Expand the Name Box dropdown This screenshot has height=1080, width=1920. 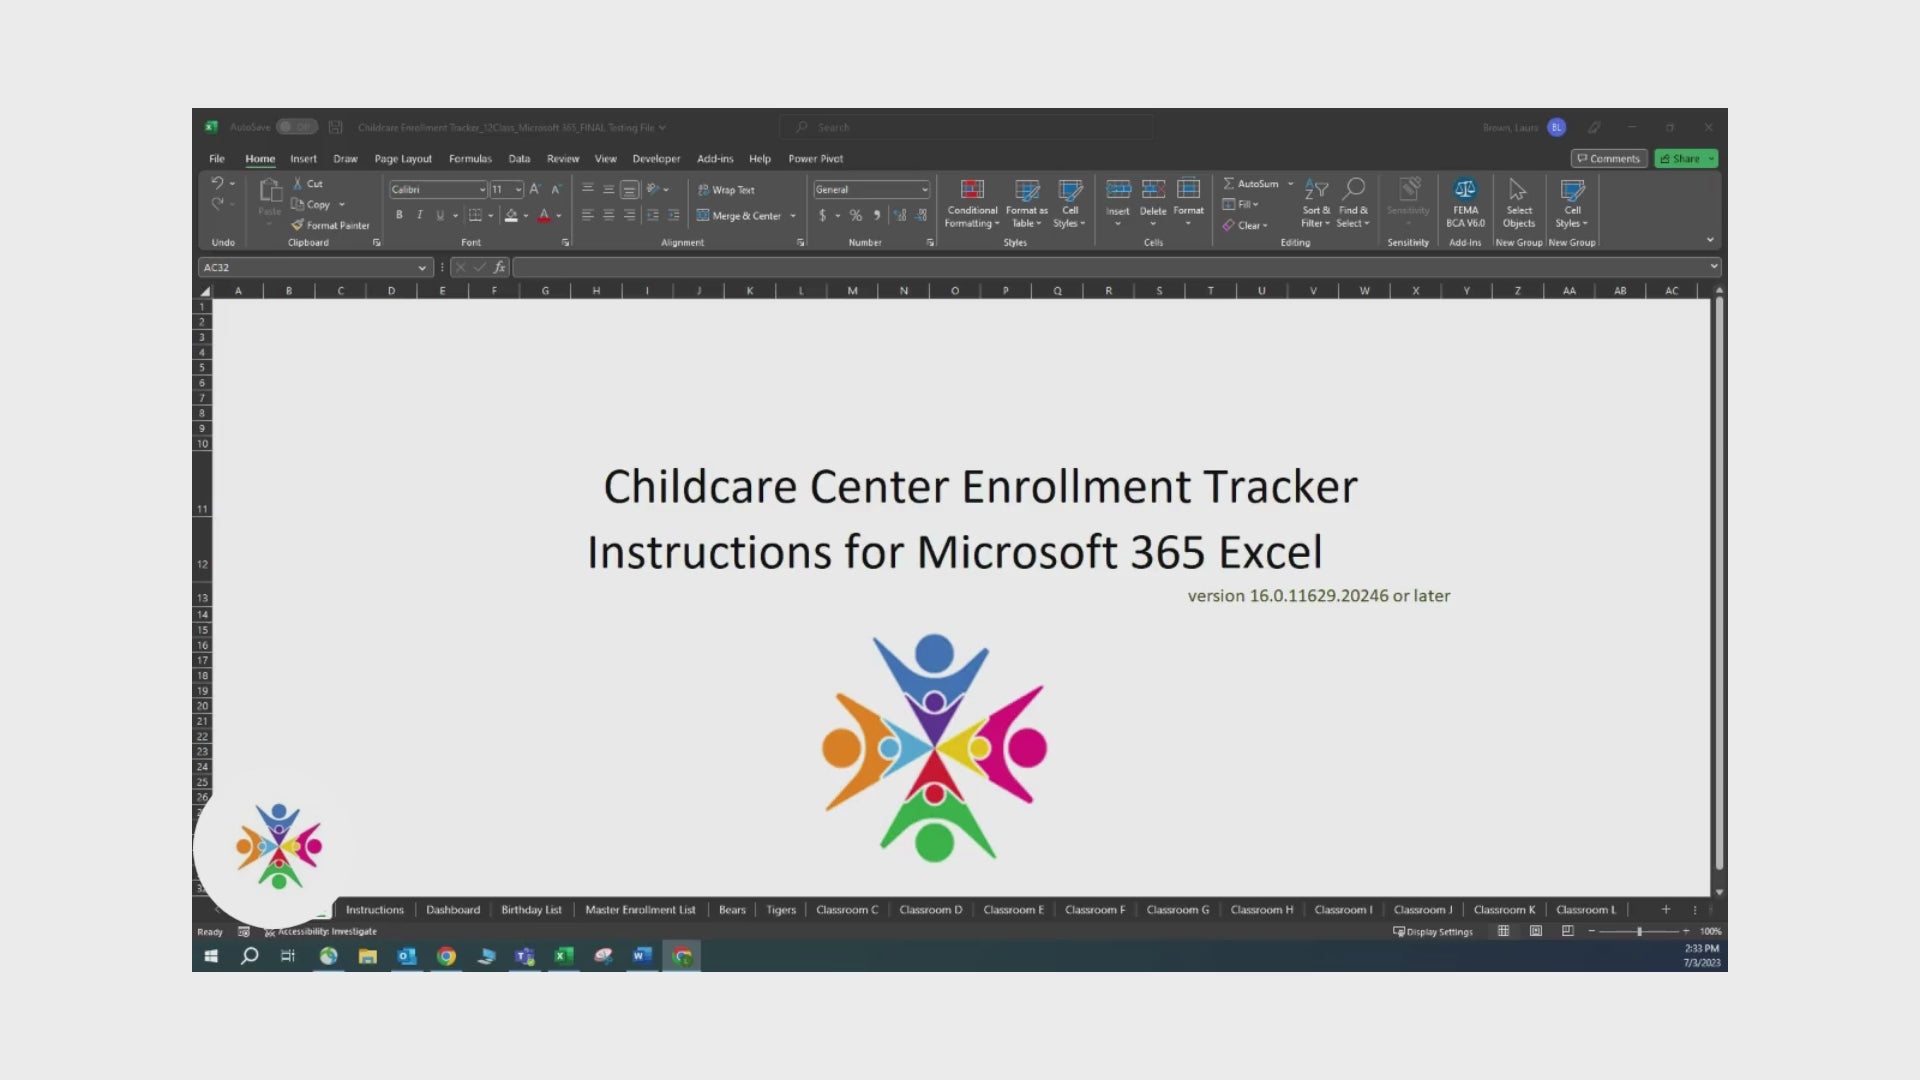coord(422,267)
